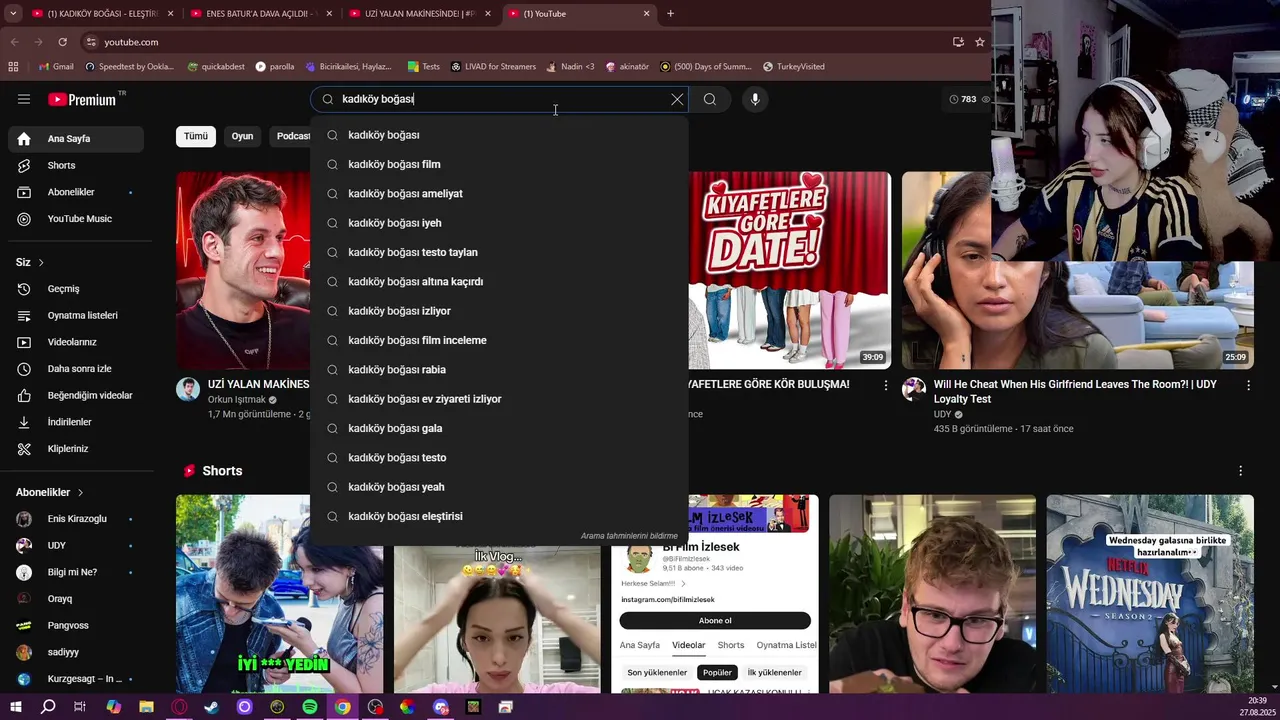This screenshot has height=720, width=1280.
Task: Open sadiyyy channel subscription
Action: [76, 652]
